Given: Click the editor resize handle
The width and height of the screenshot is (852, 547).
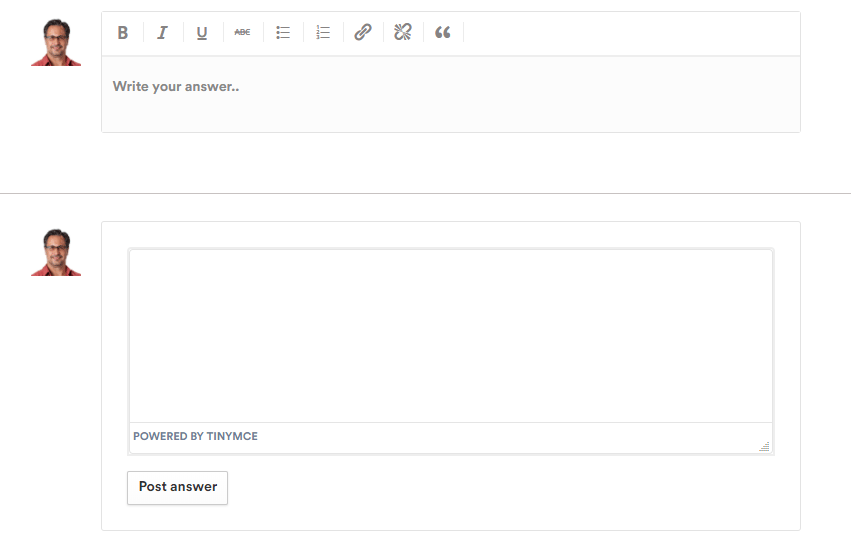Looking at the screenshot, I should tap(765, 447).
